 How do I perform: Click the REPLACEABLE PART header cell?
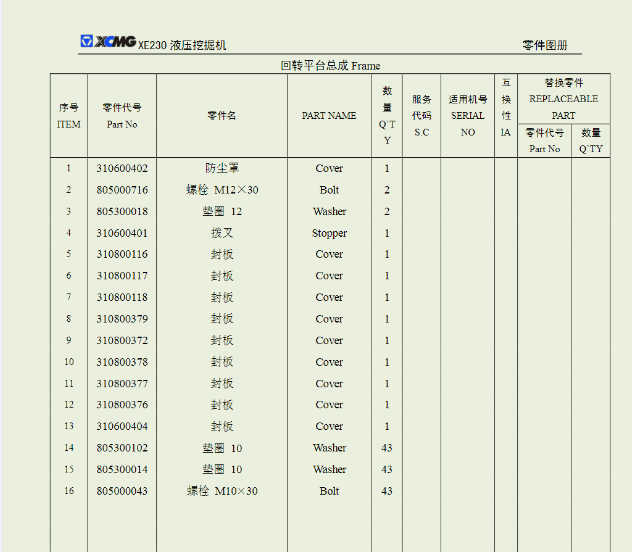563,99
